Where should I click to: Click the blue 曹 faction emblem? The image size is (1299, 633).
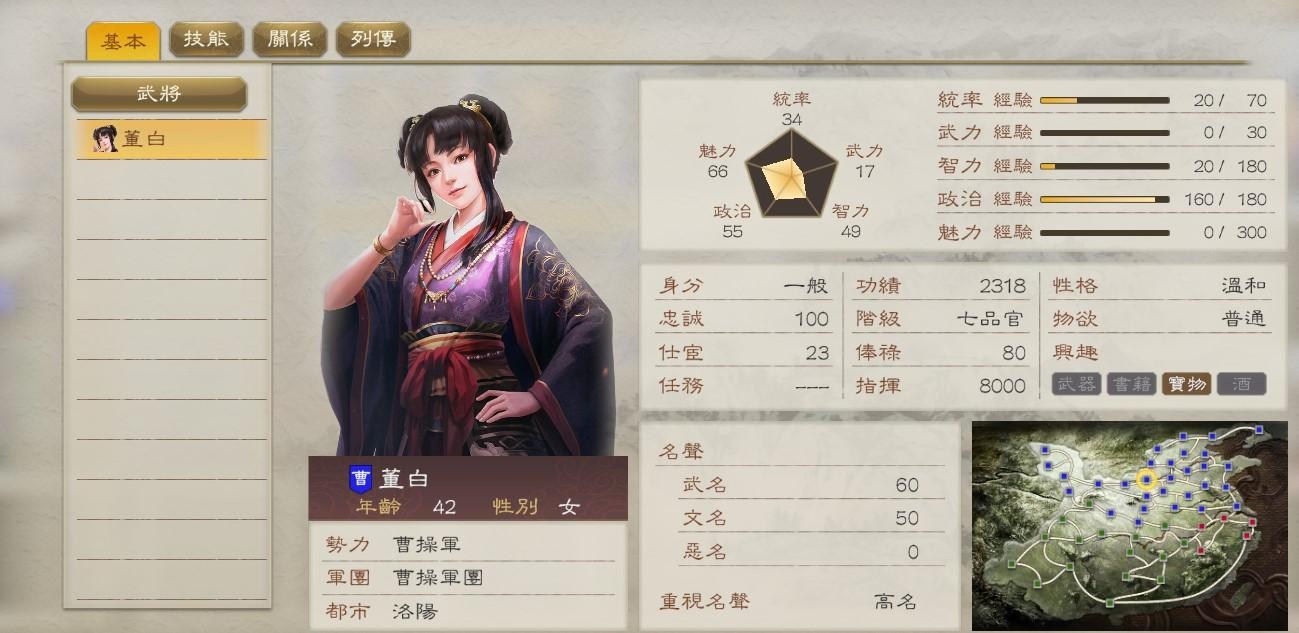(359, 480)
